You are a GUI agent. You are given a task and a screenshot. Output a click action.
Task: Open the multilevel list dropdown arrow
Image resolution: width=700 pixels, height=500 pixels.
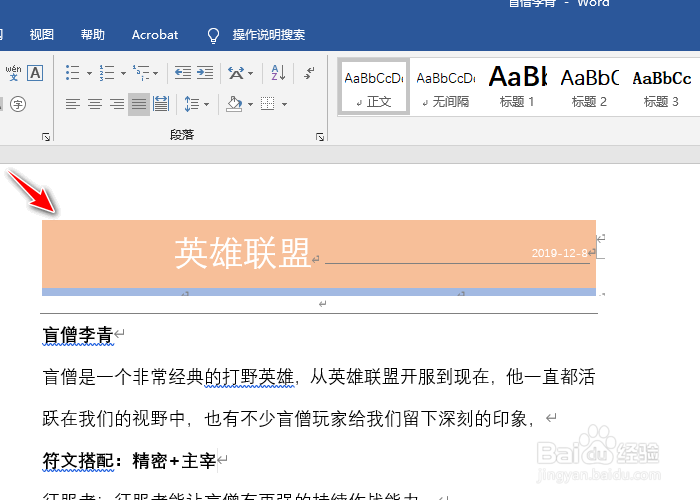tap(156, 73)
